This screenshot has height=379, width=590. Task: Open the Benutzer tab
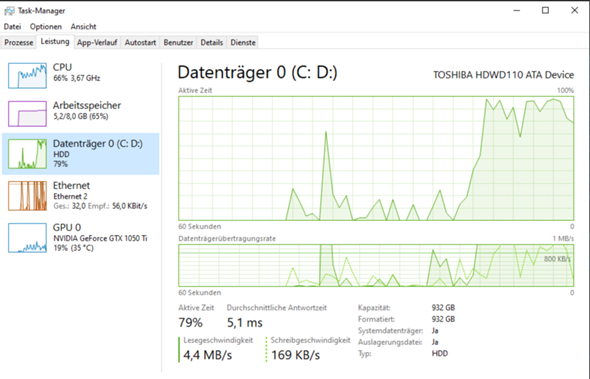coord(178,43)
